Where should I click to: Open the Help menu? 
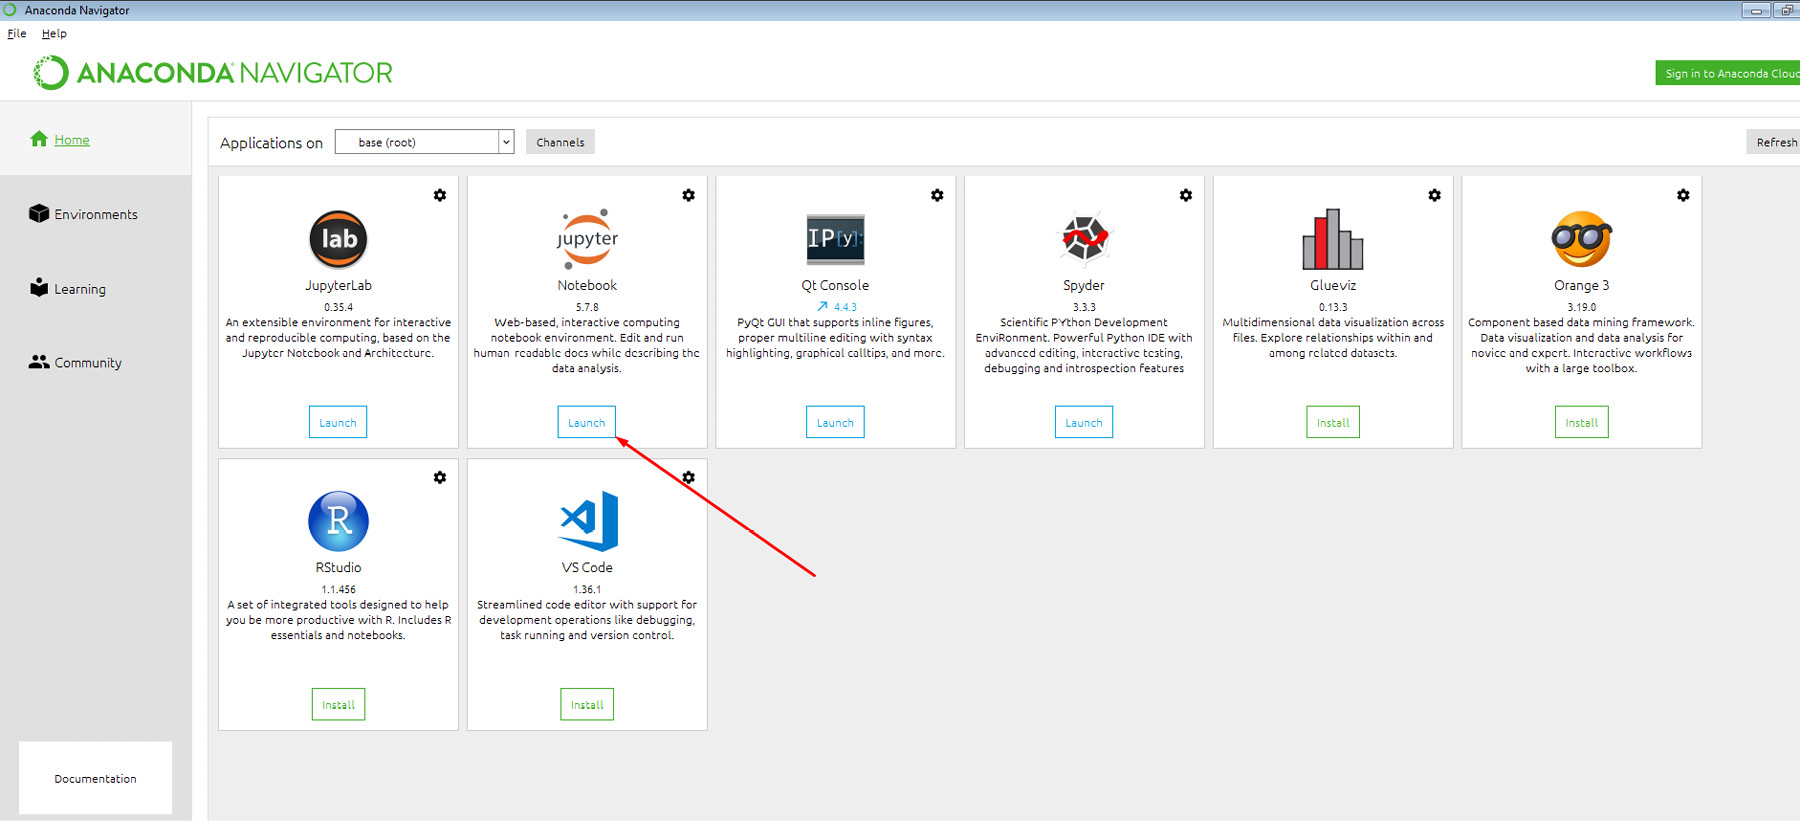54,33
